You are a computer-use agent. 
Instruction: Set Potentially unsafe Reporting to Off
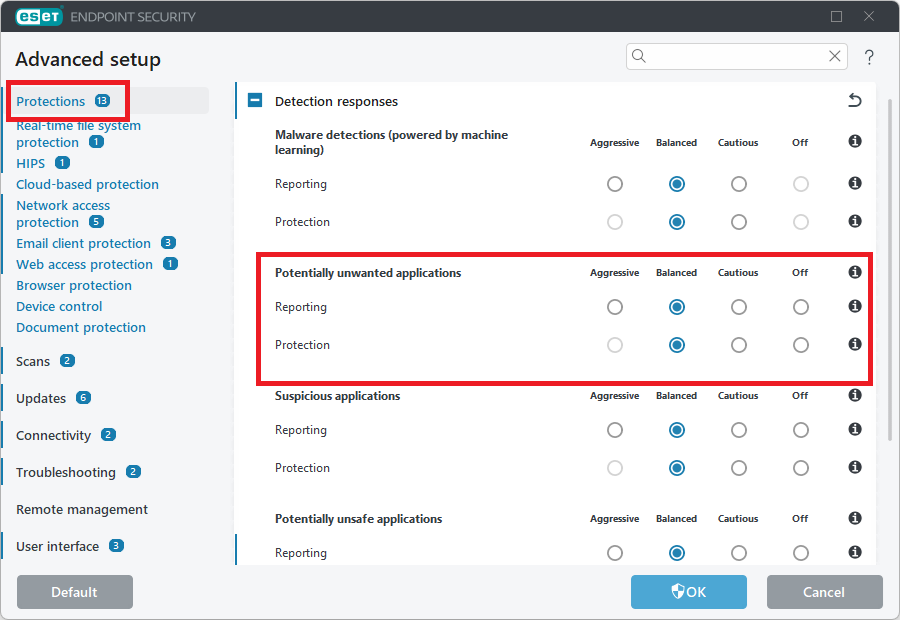pos(801,553)
